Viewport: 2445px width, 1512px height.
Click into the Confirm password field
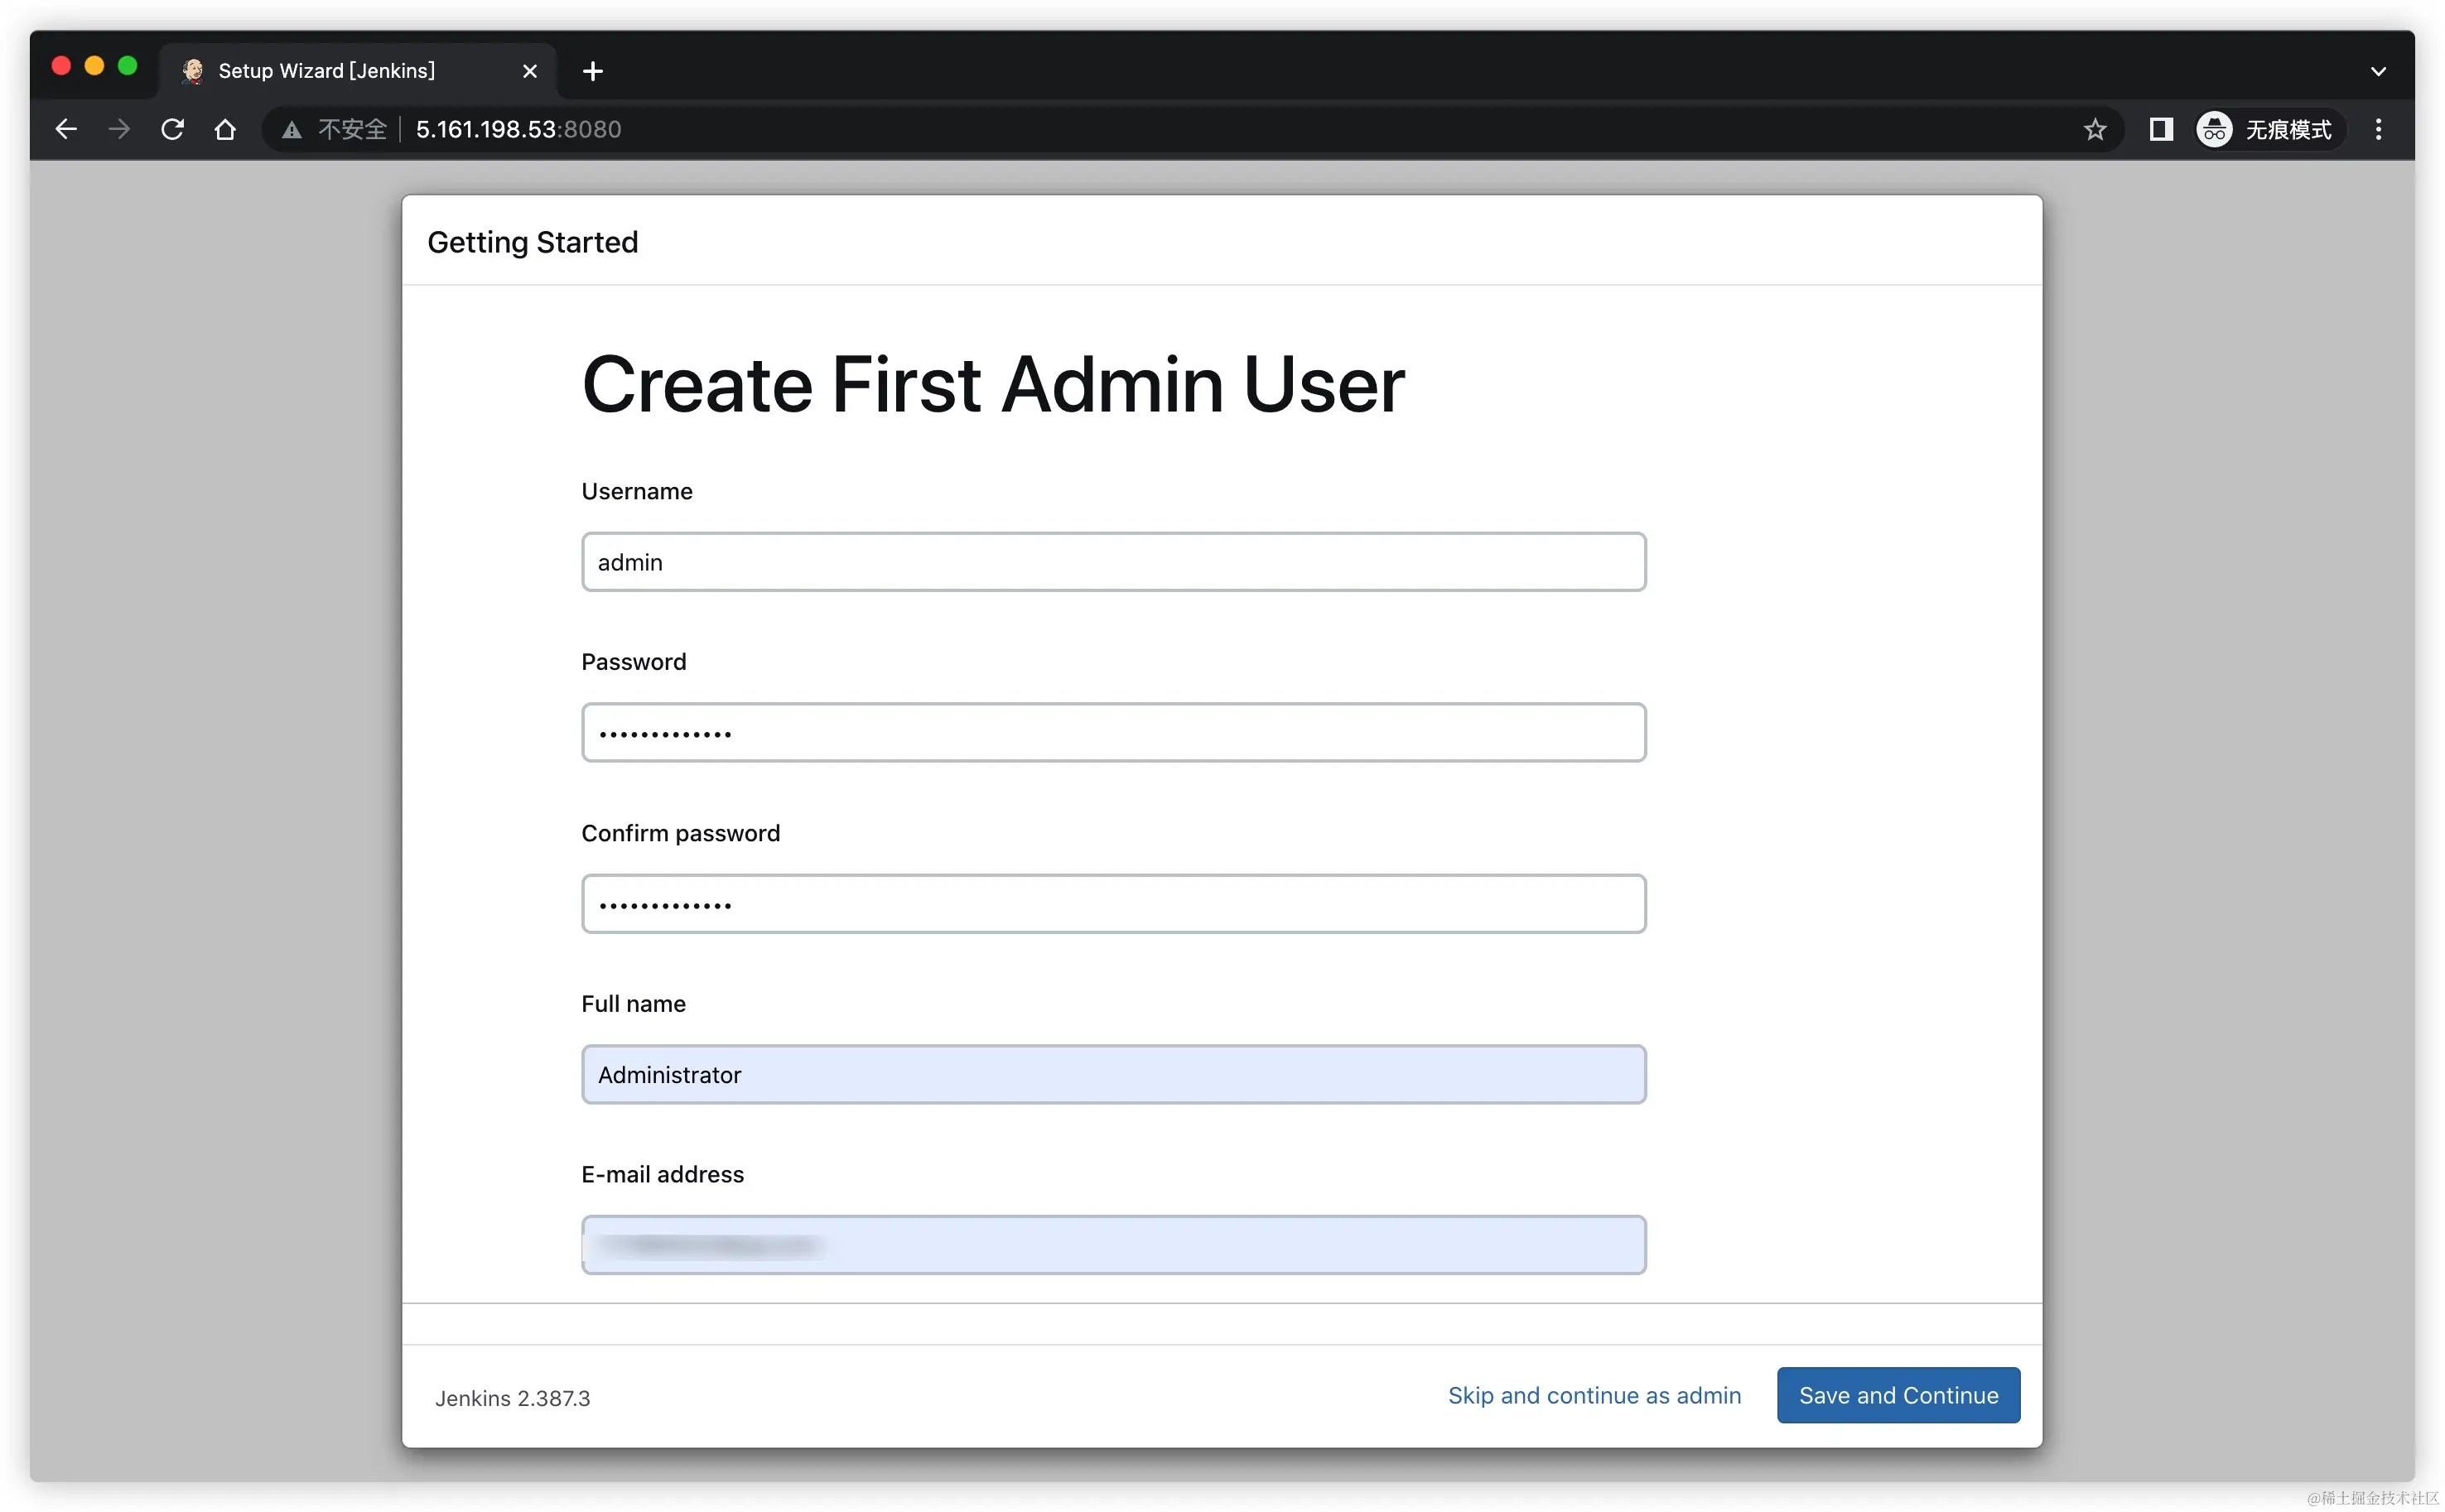1113,904
